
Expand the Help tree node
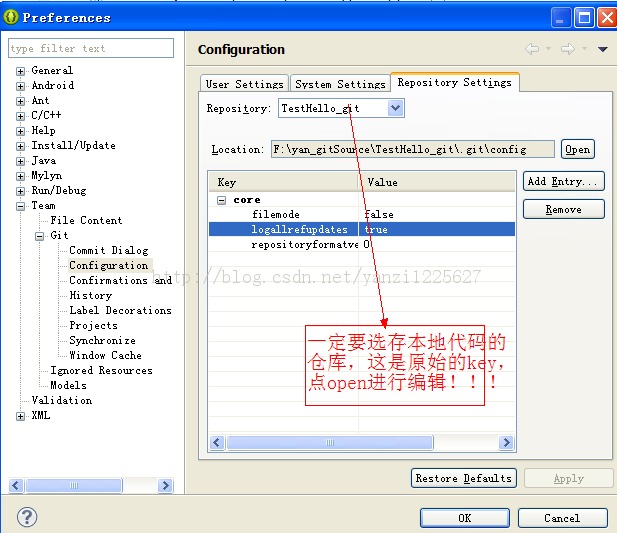(20, 131)
